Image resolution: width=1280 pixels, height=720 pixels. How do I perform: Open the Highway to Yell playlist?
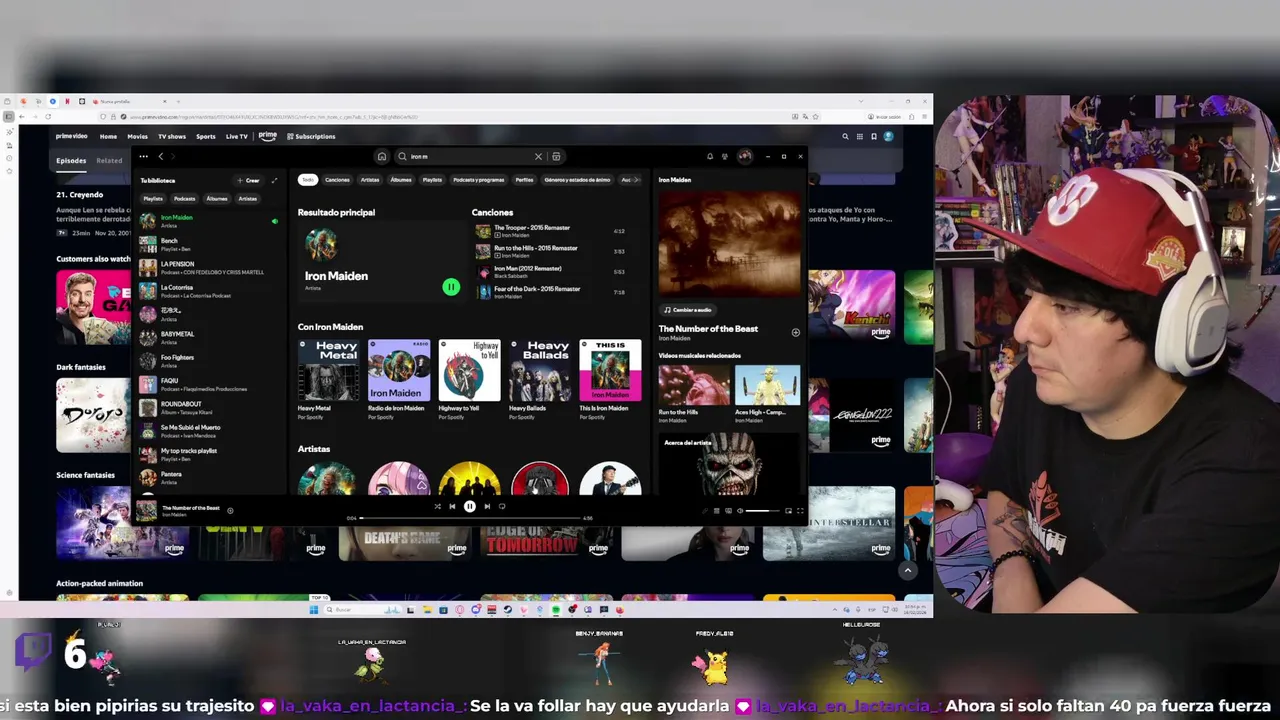click(469, 380)
